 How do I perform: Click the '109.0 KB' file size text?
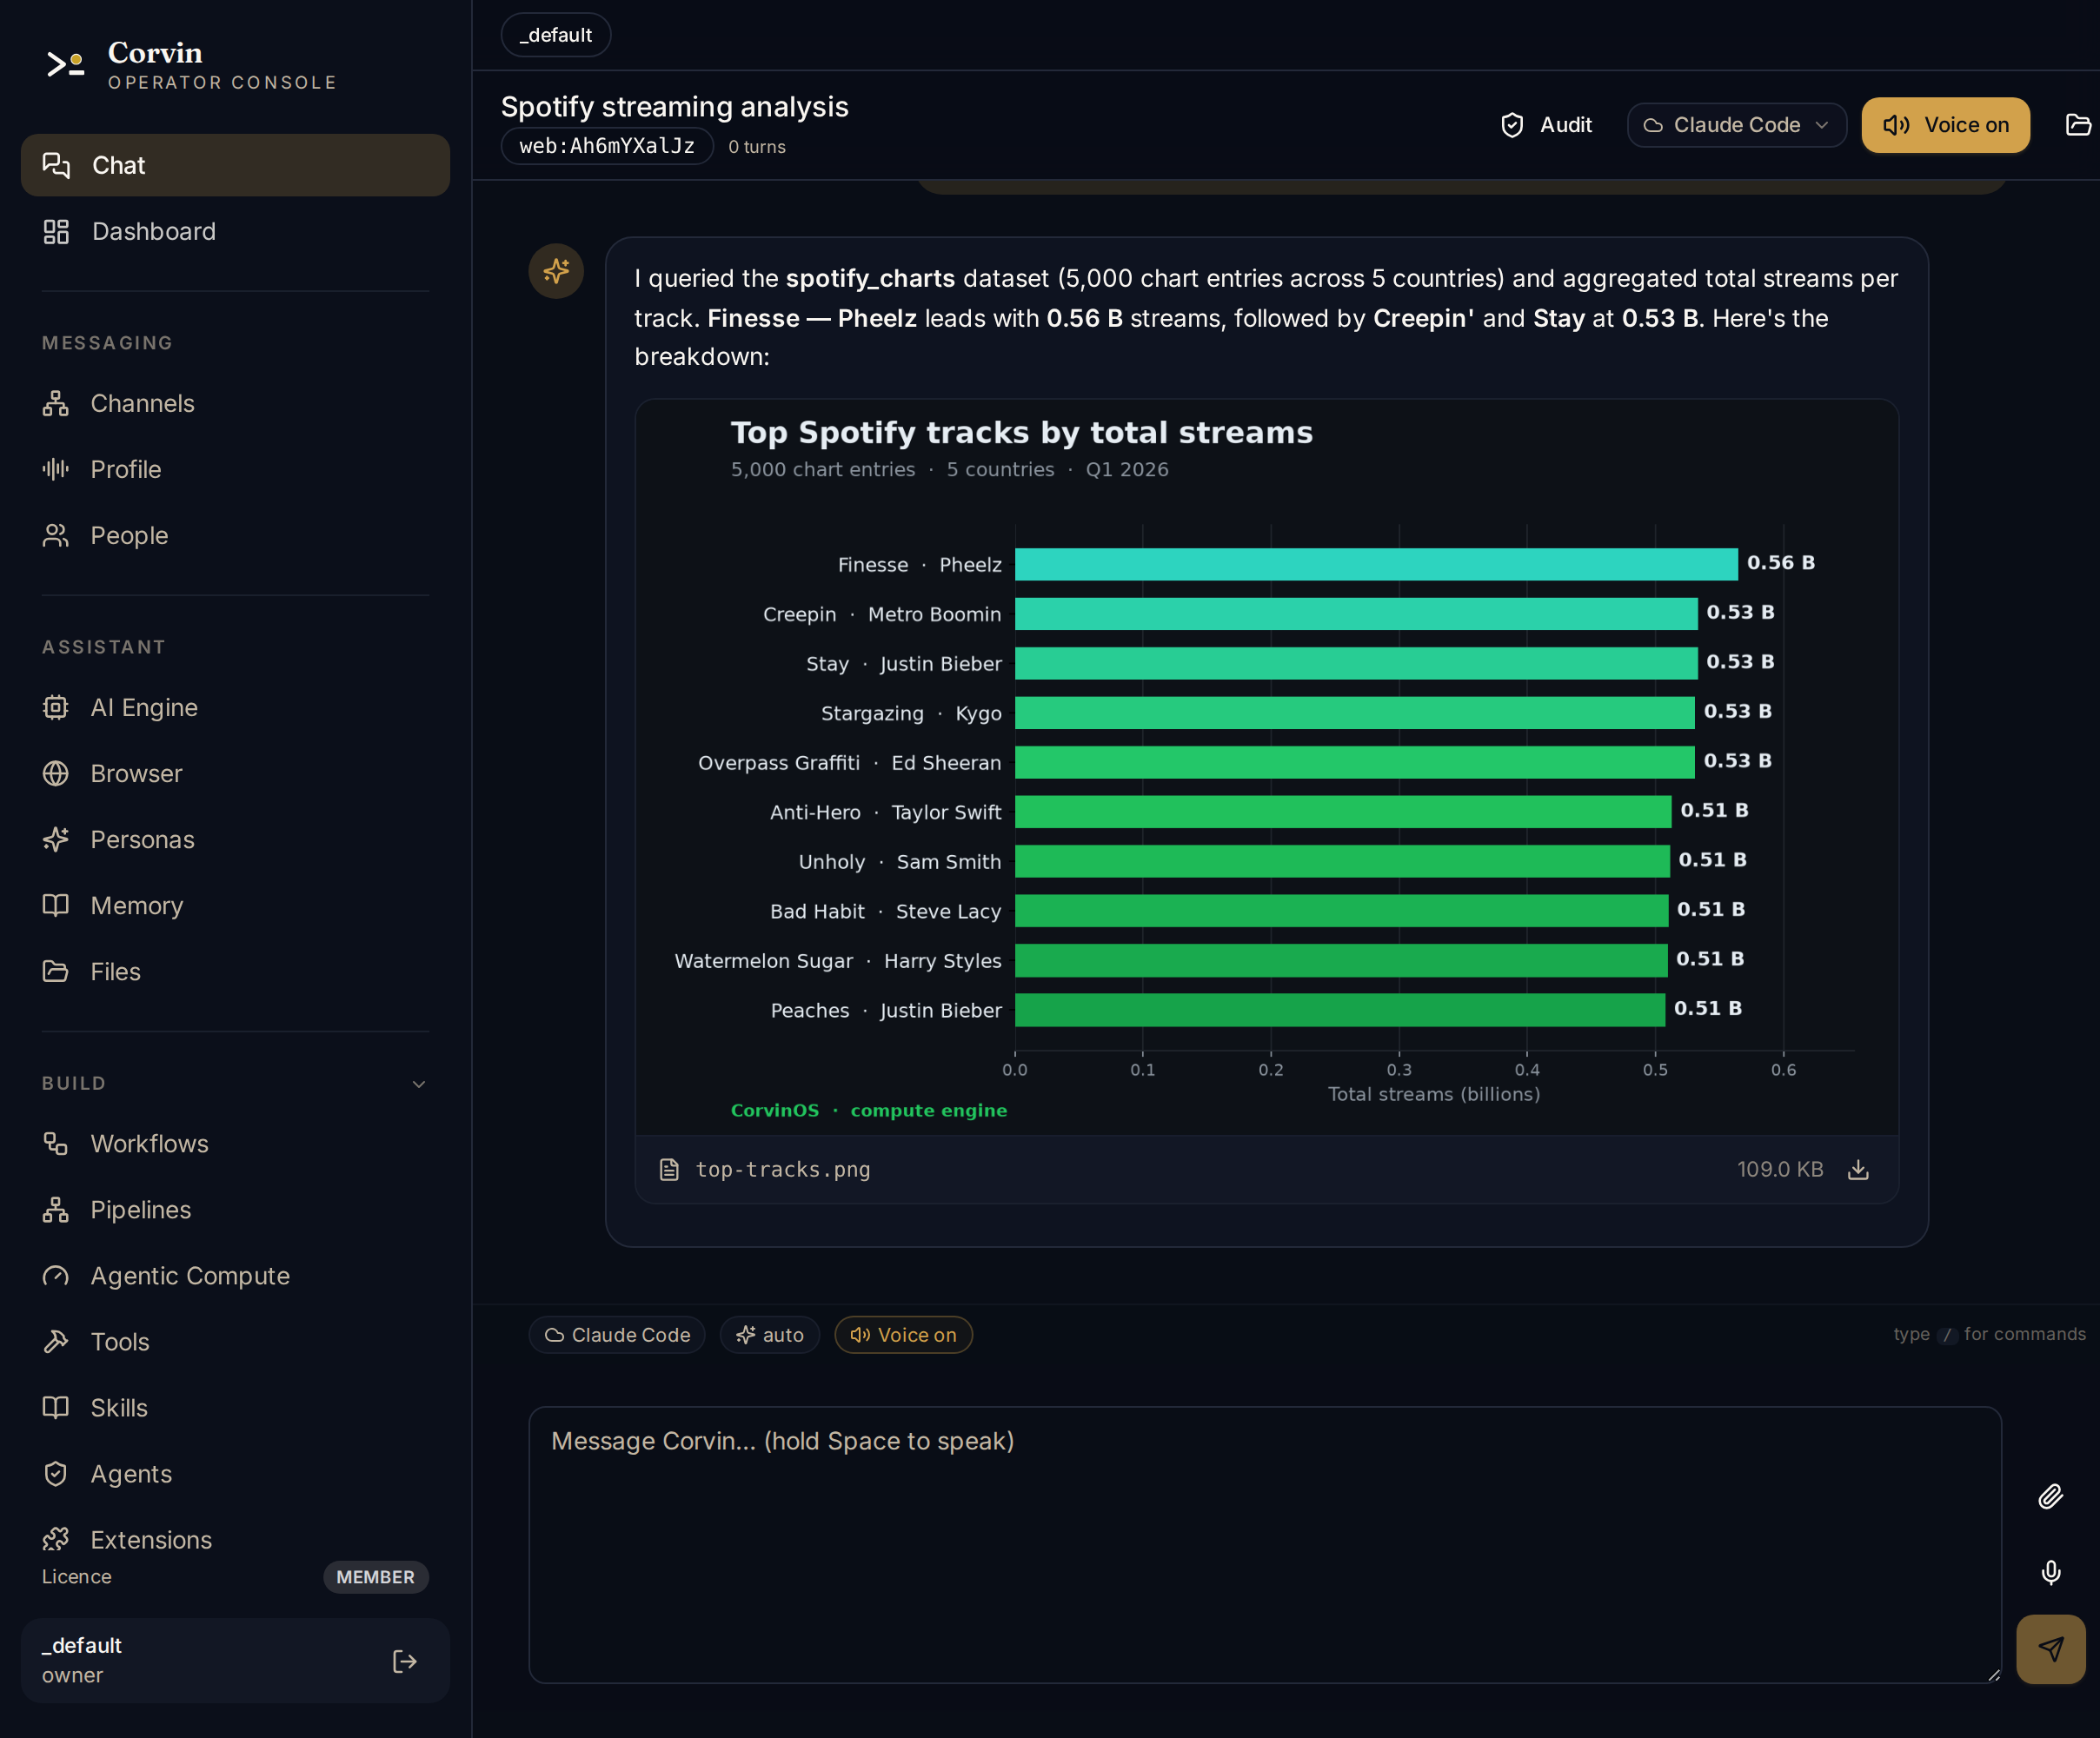coord(1780,1169)
